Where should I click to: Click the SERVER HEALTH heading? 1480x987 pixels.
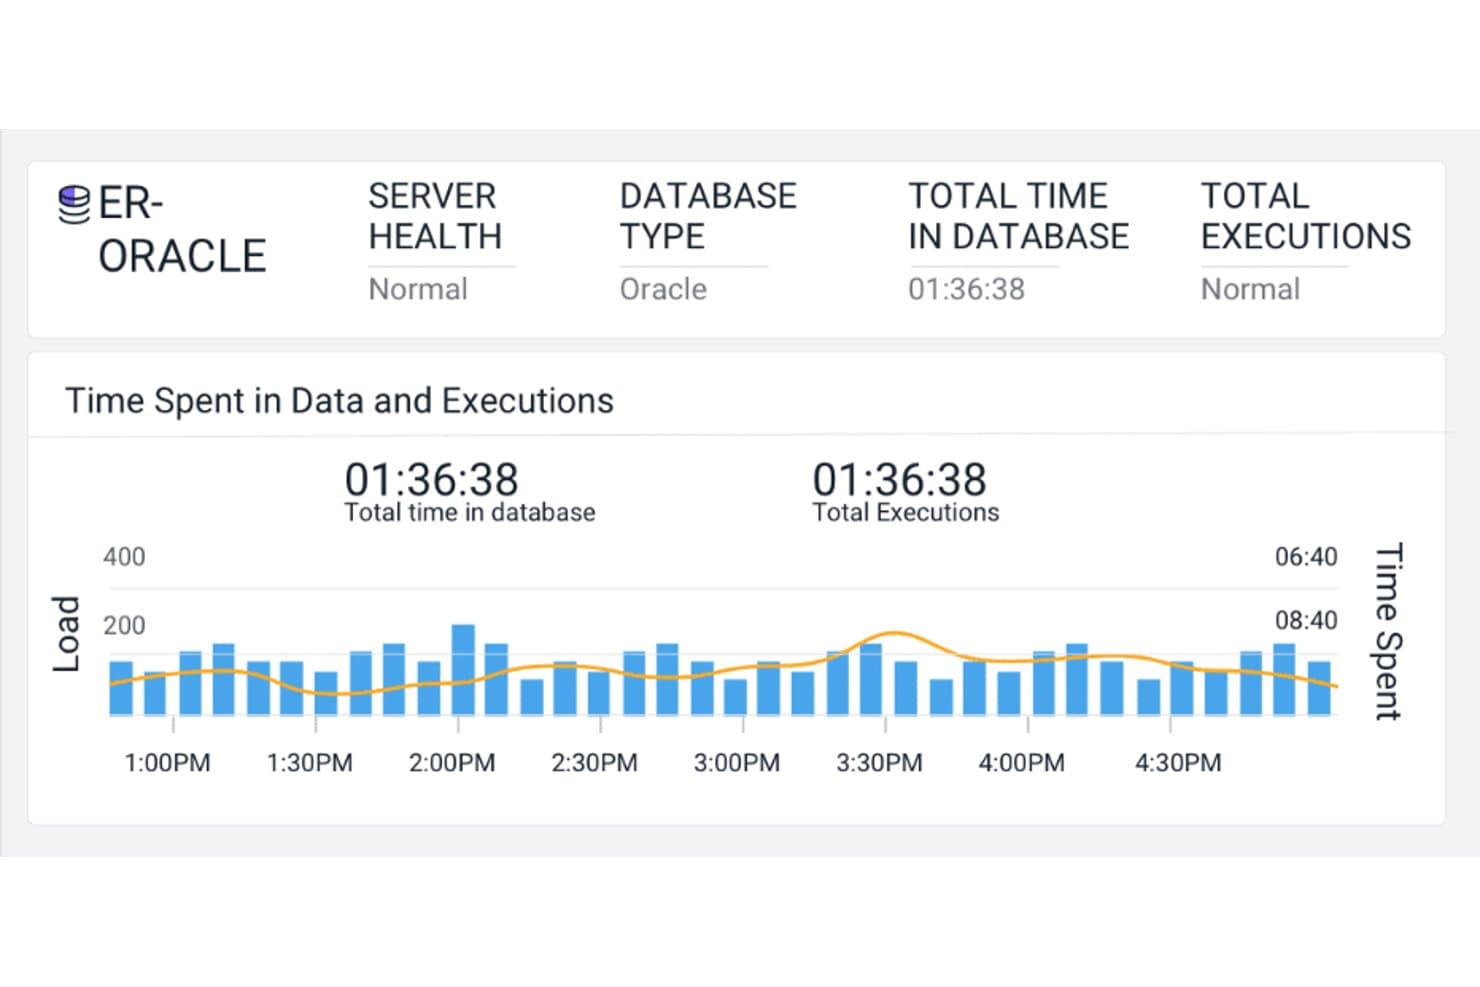435,216
